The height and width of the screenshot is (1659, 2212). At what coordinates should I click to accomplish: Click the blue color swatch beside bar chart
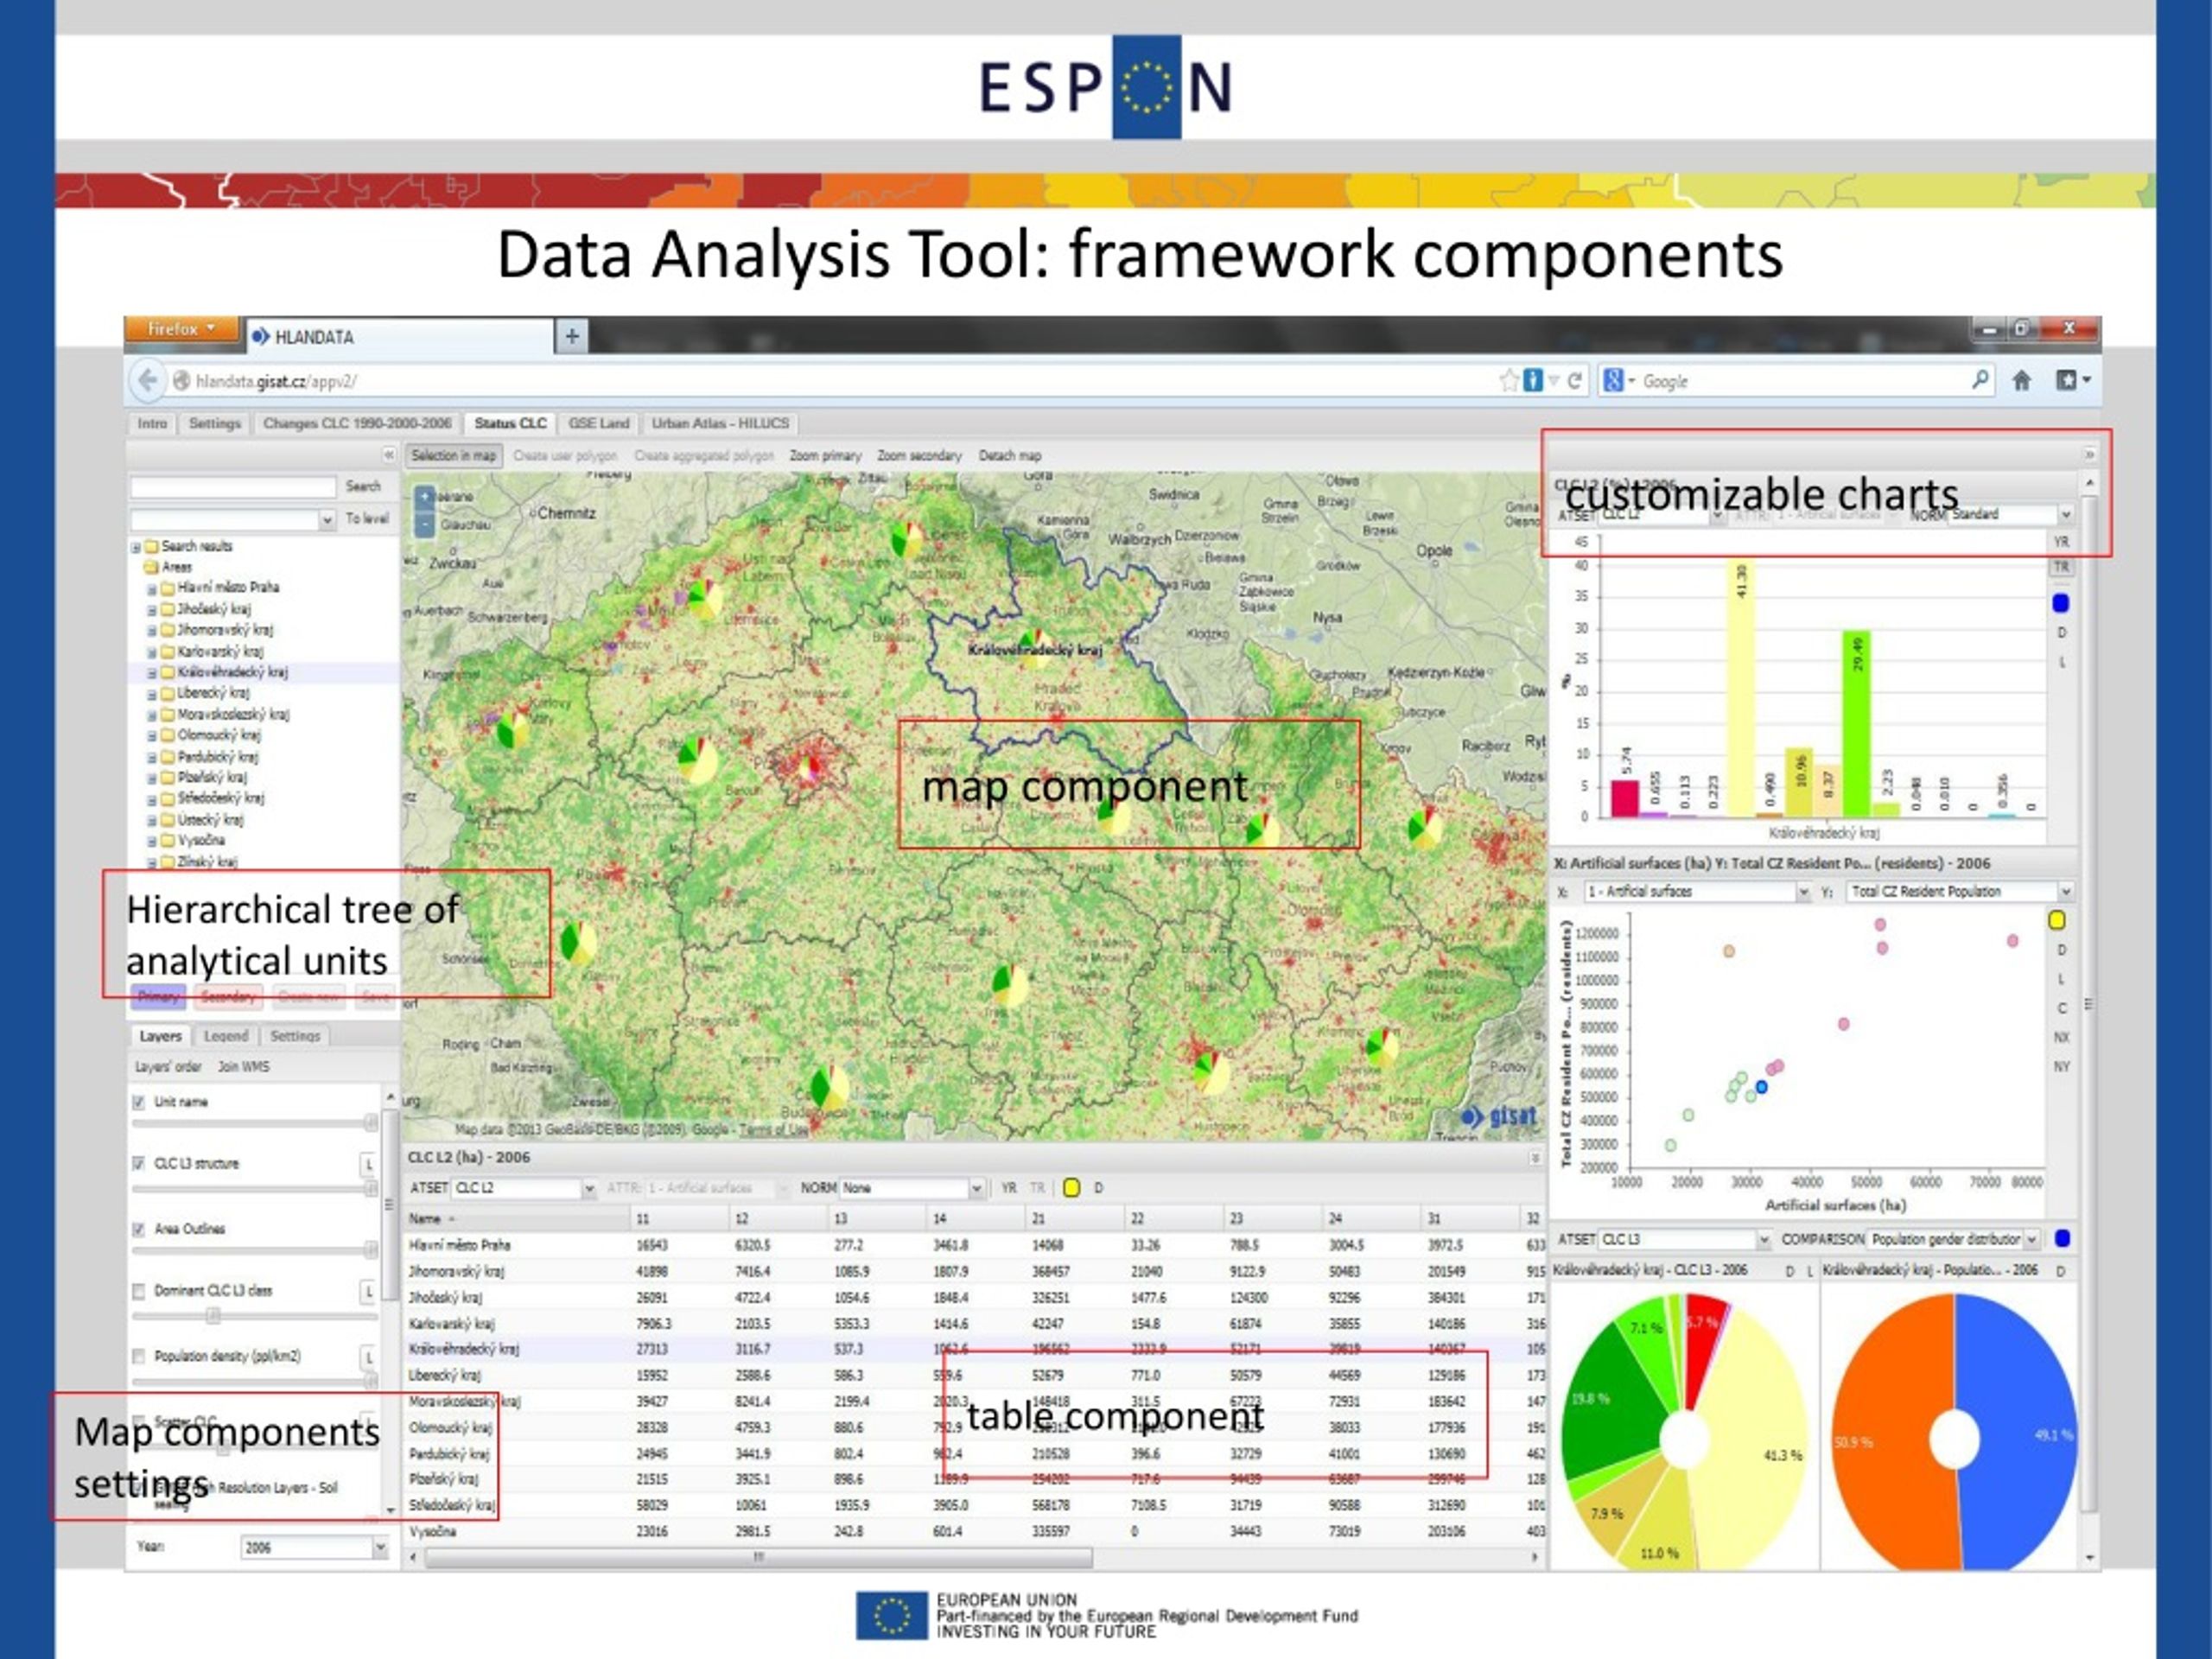(x=2061, y=603)
